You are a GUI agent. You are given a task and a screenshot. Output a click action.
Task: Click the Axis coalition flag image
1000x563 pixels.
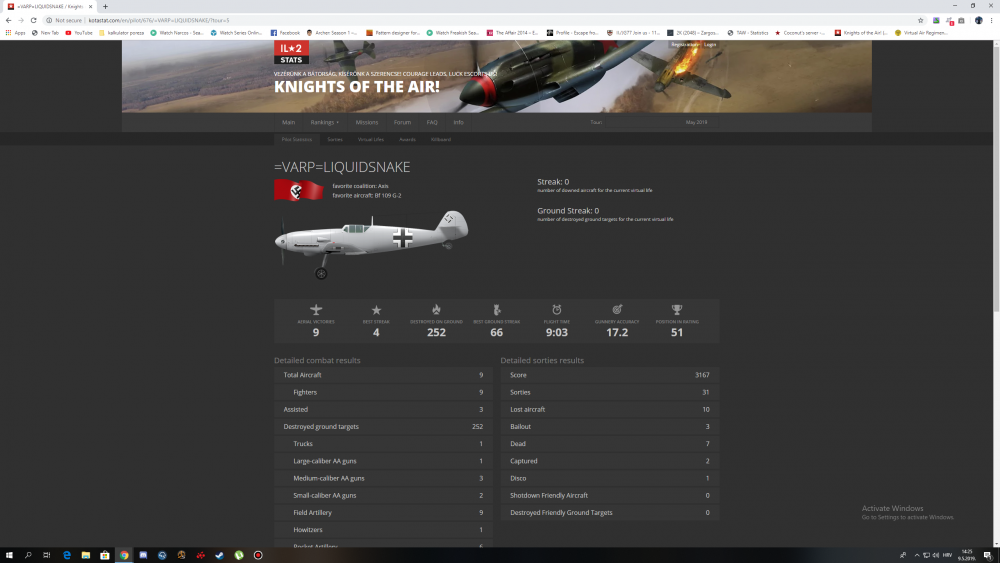click(300, 191)
